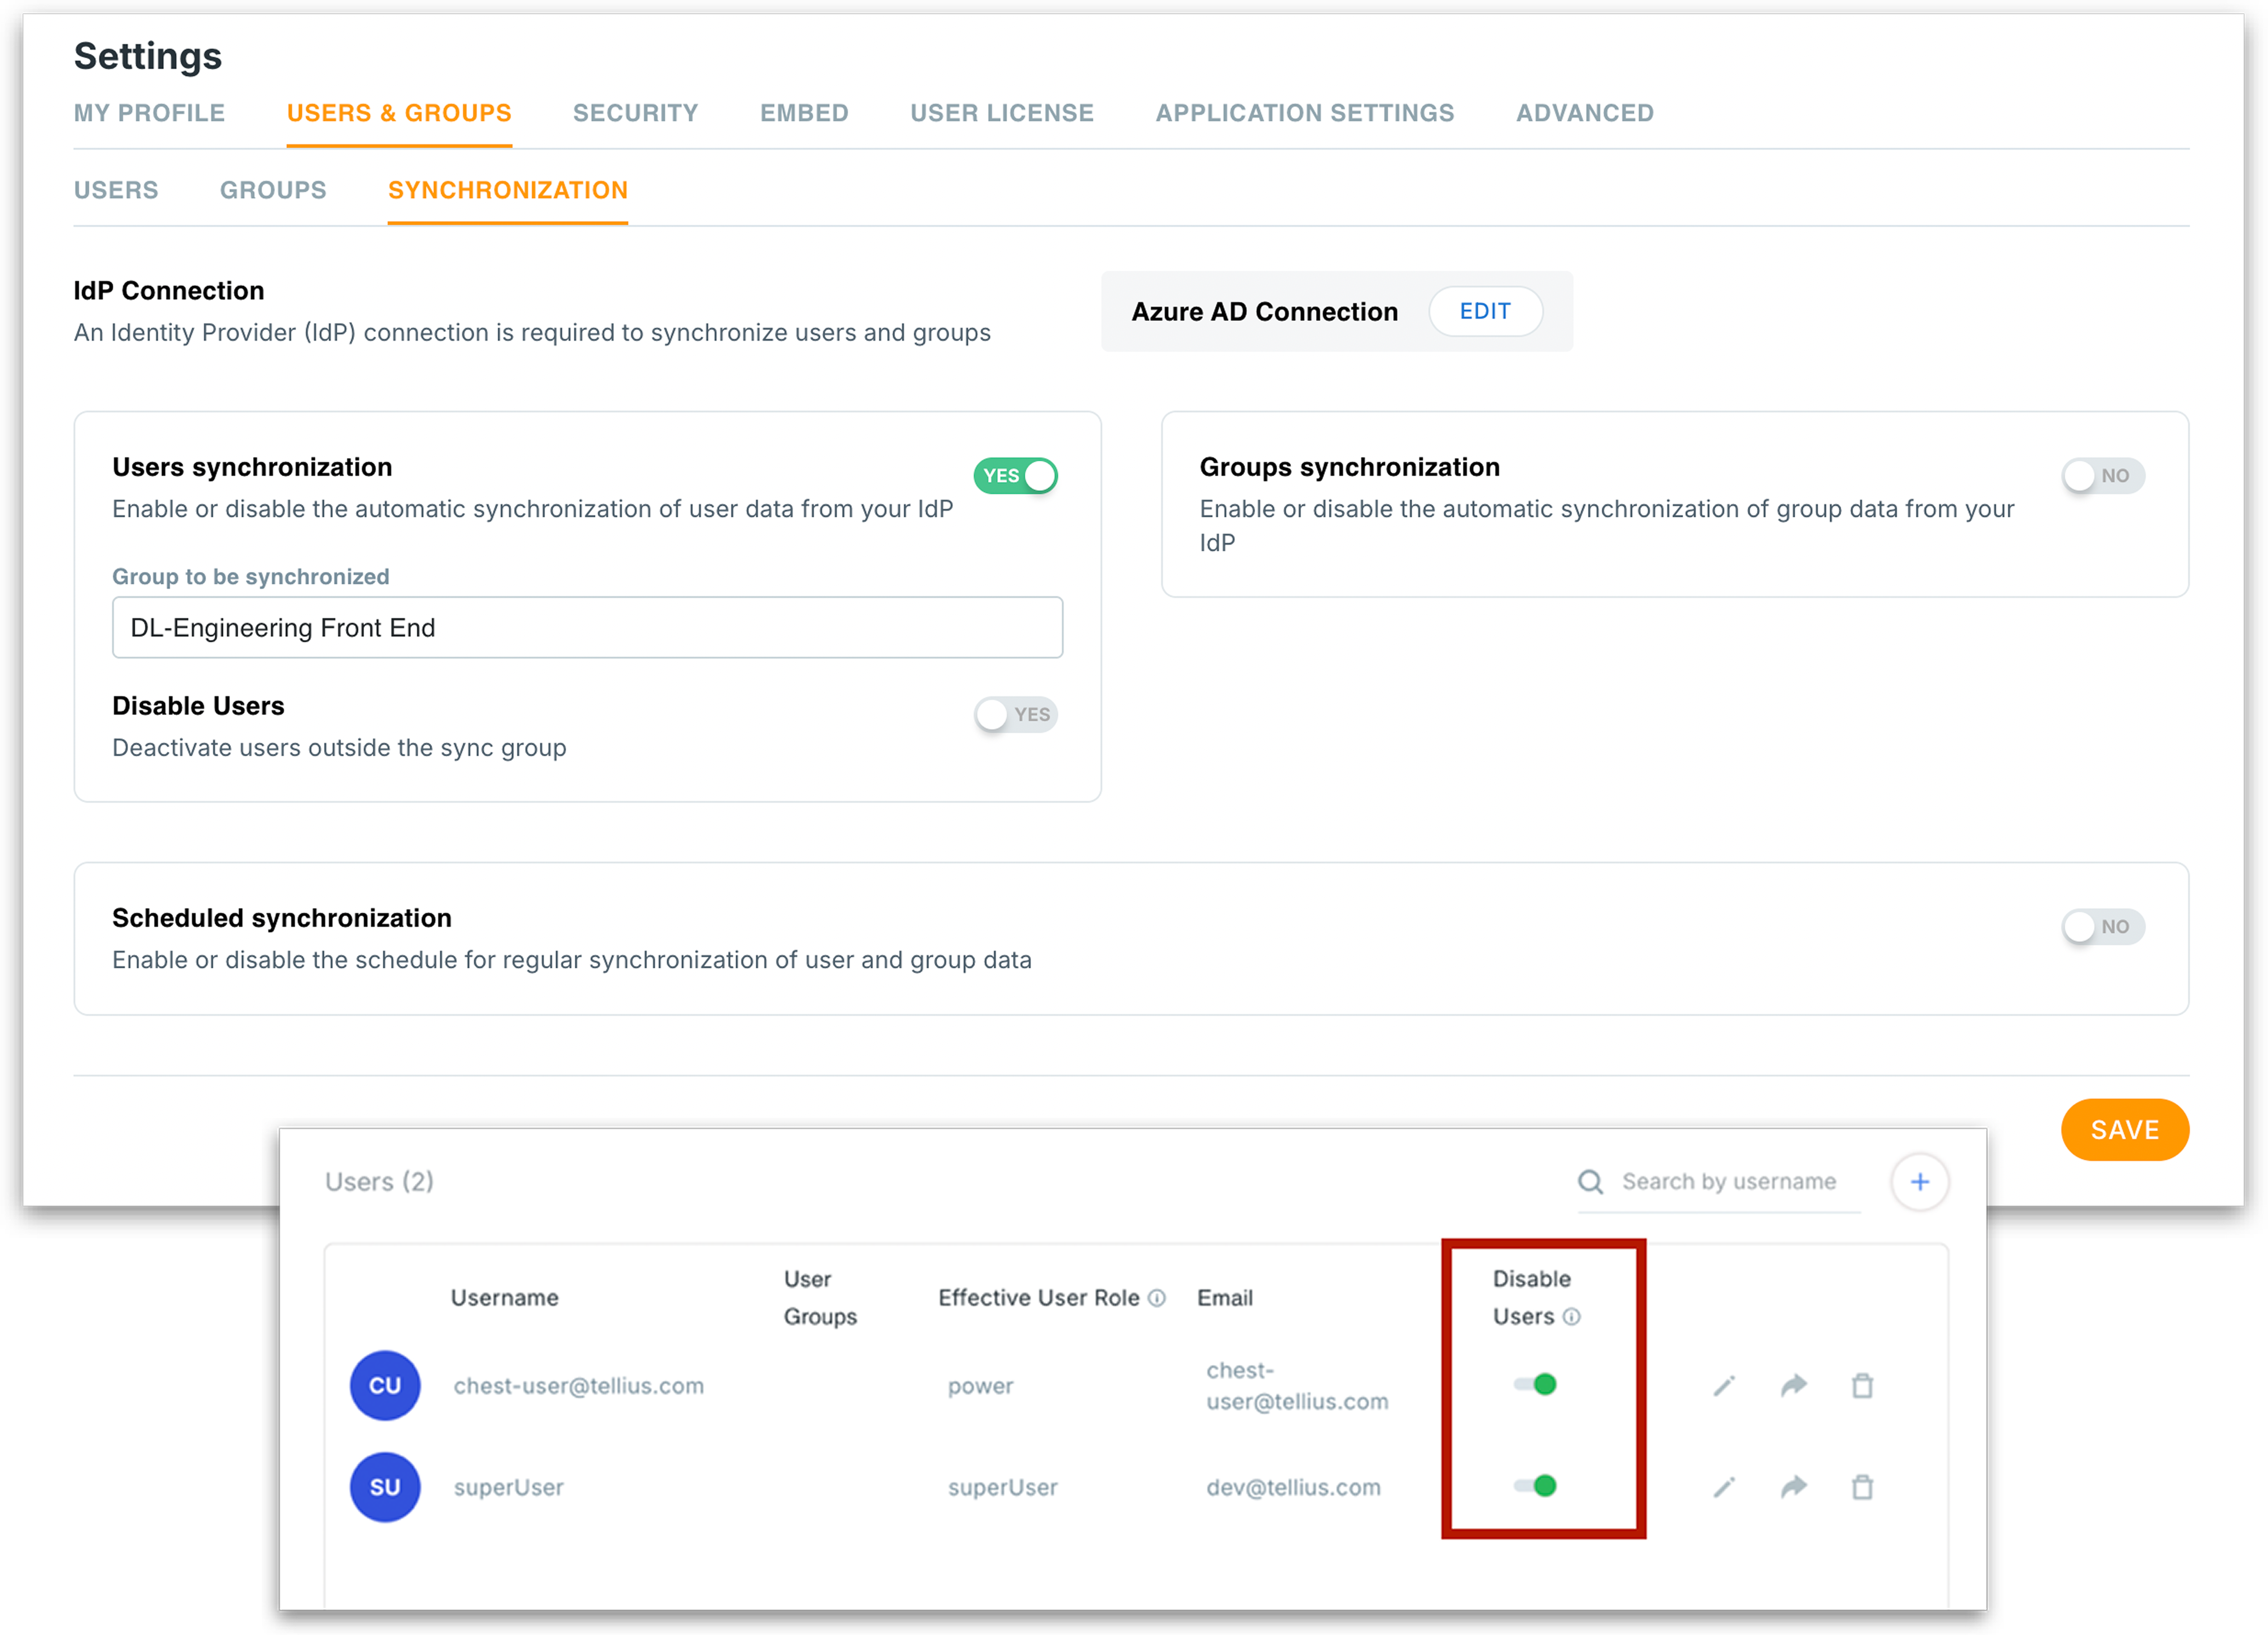Click the plus icon to add a user

pos(1919,1182)
